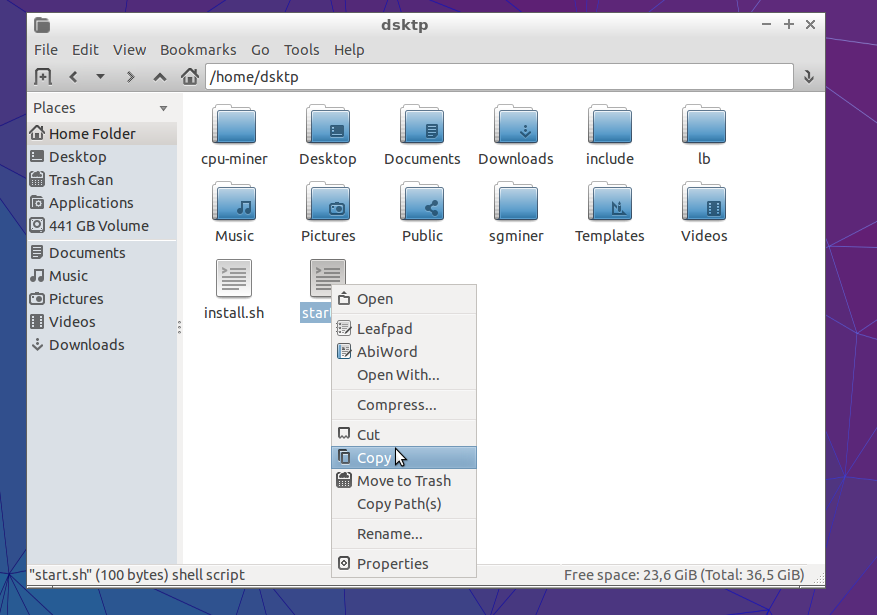Click the go arrow beside path bar
This screenshot has height=615, width=877.
[x=808, y=77]
